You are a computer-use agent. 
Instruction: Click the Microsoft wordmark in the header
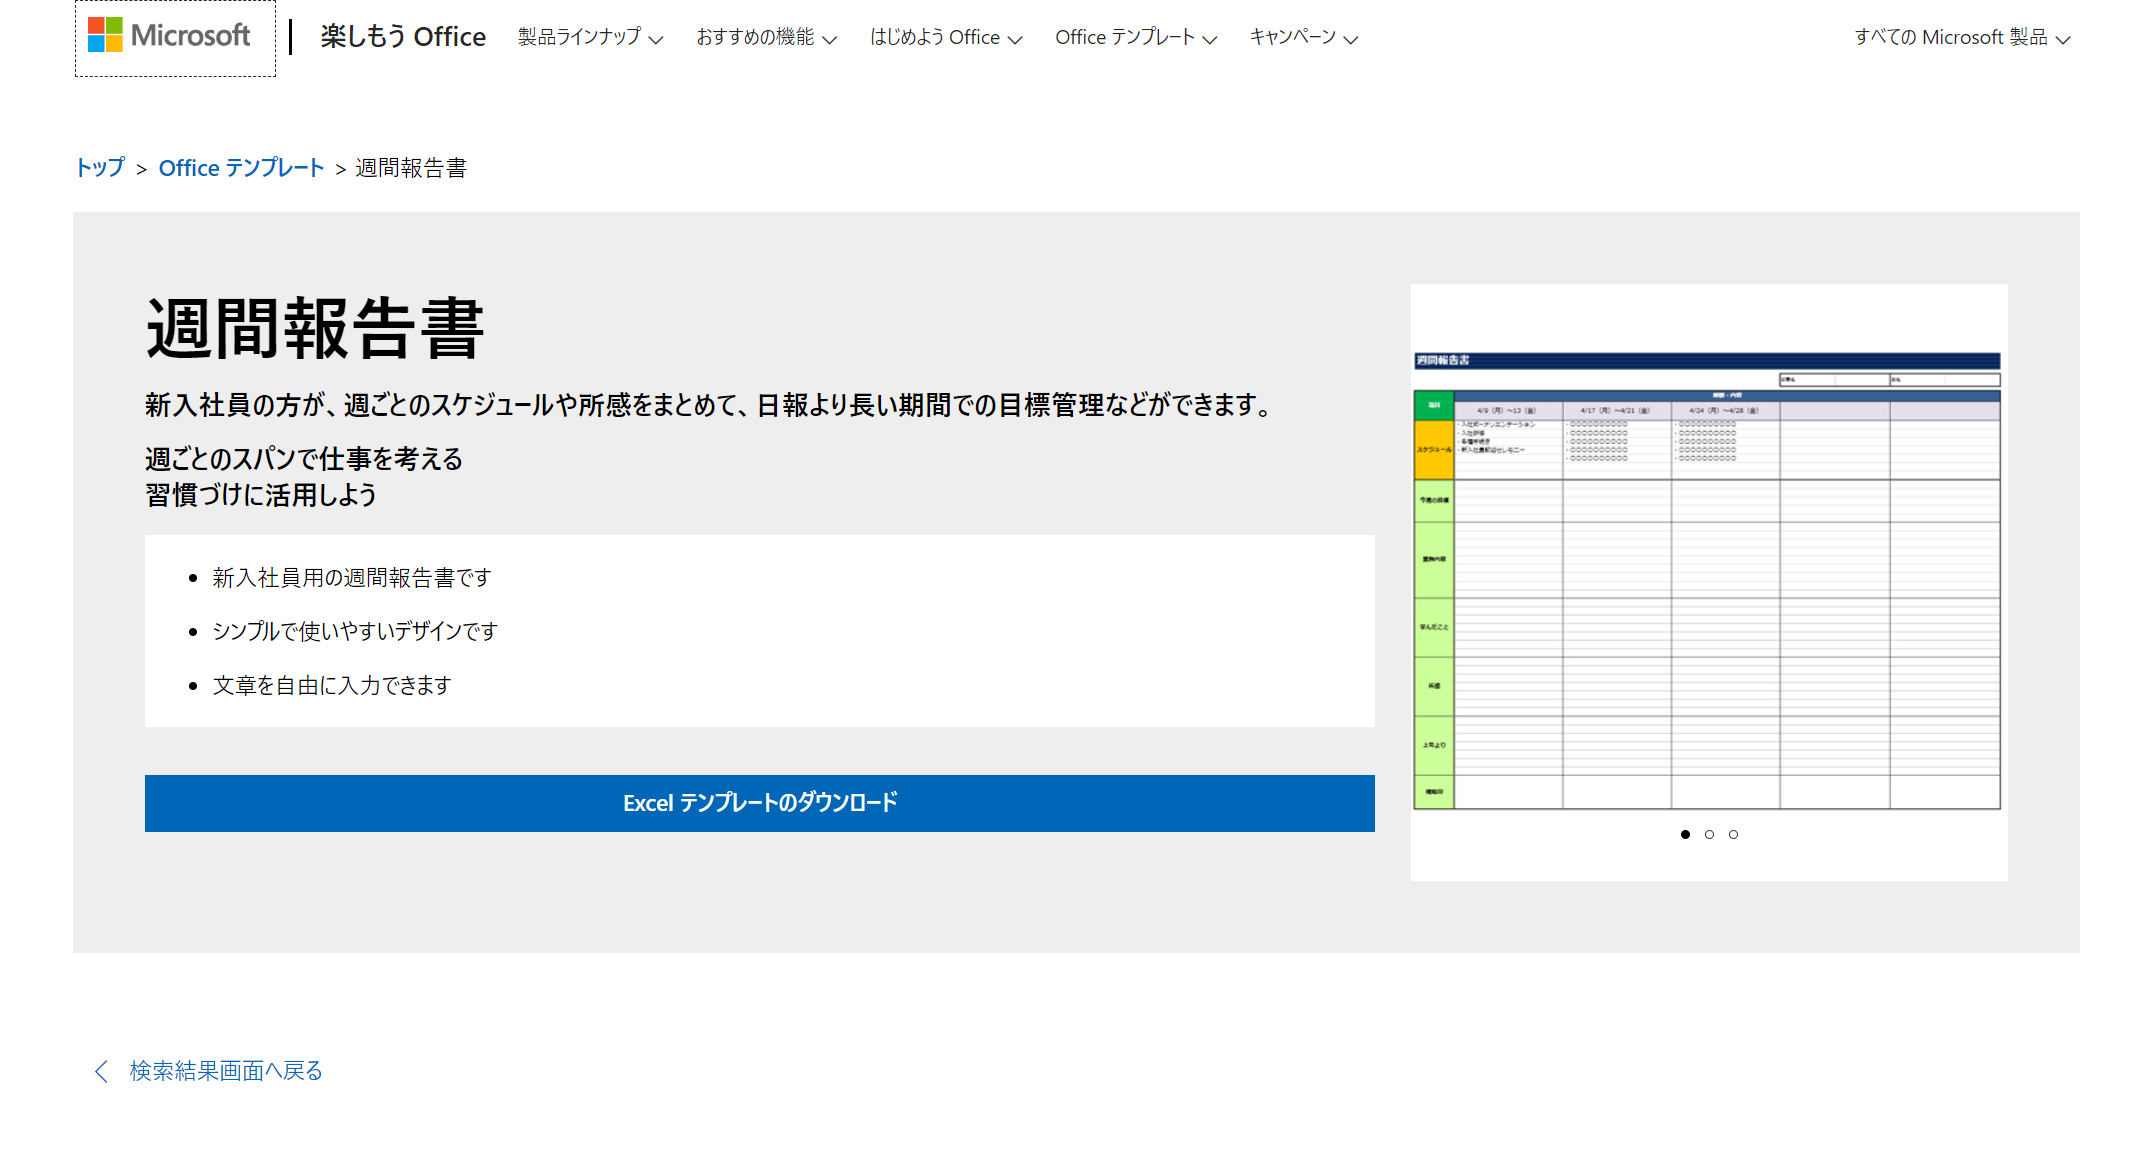[x=189, y=36]
